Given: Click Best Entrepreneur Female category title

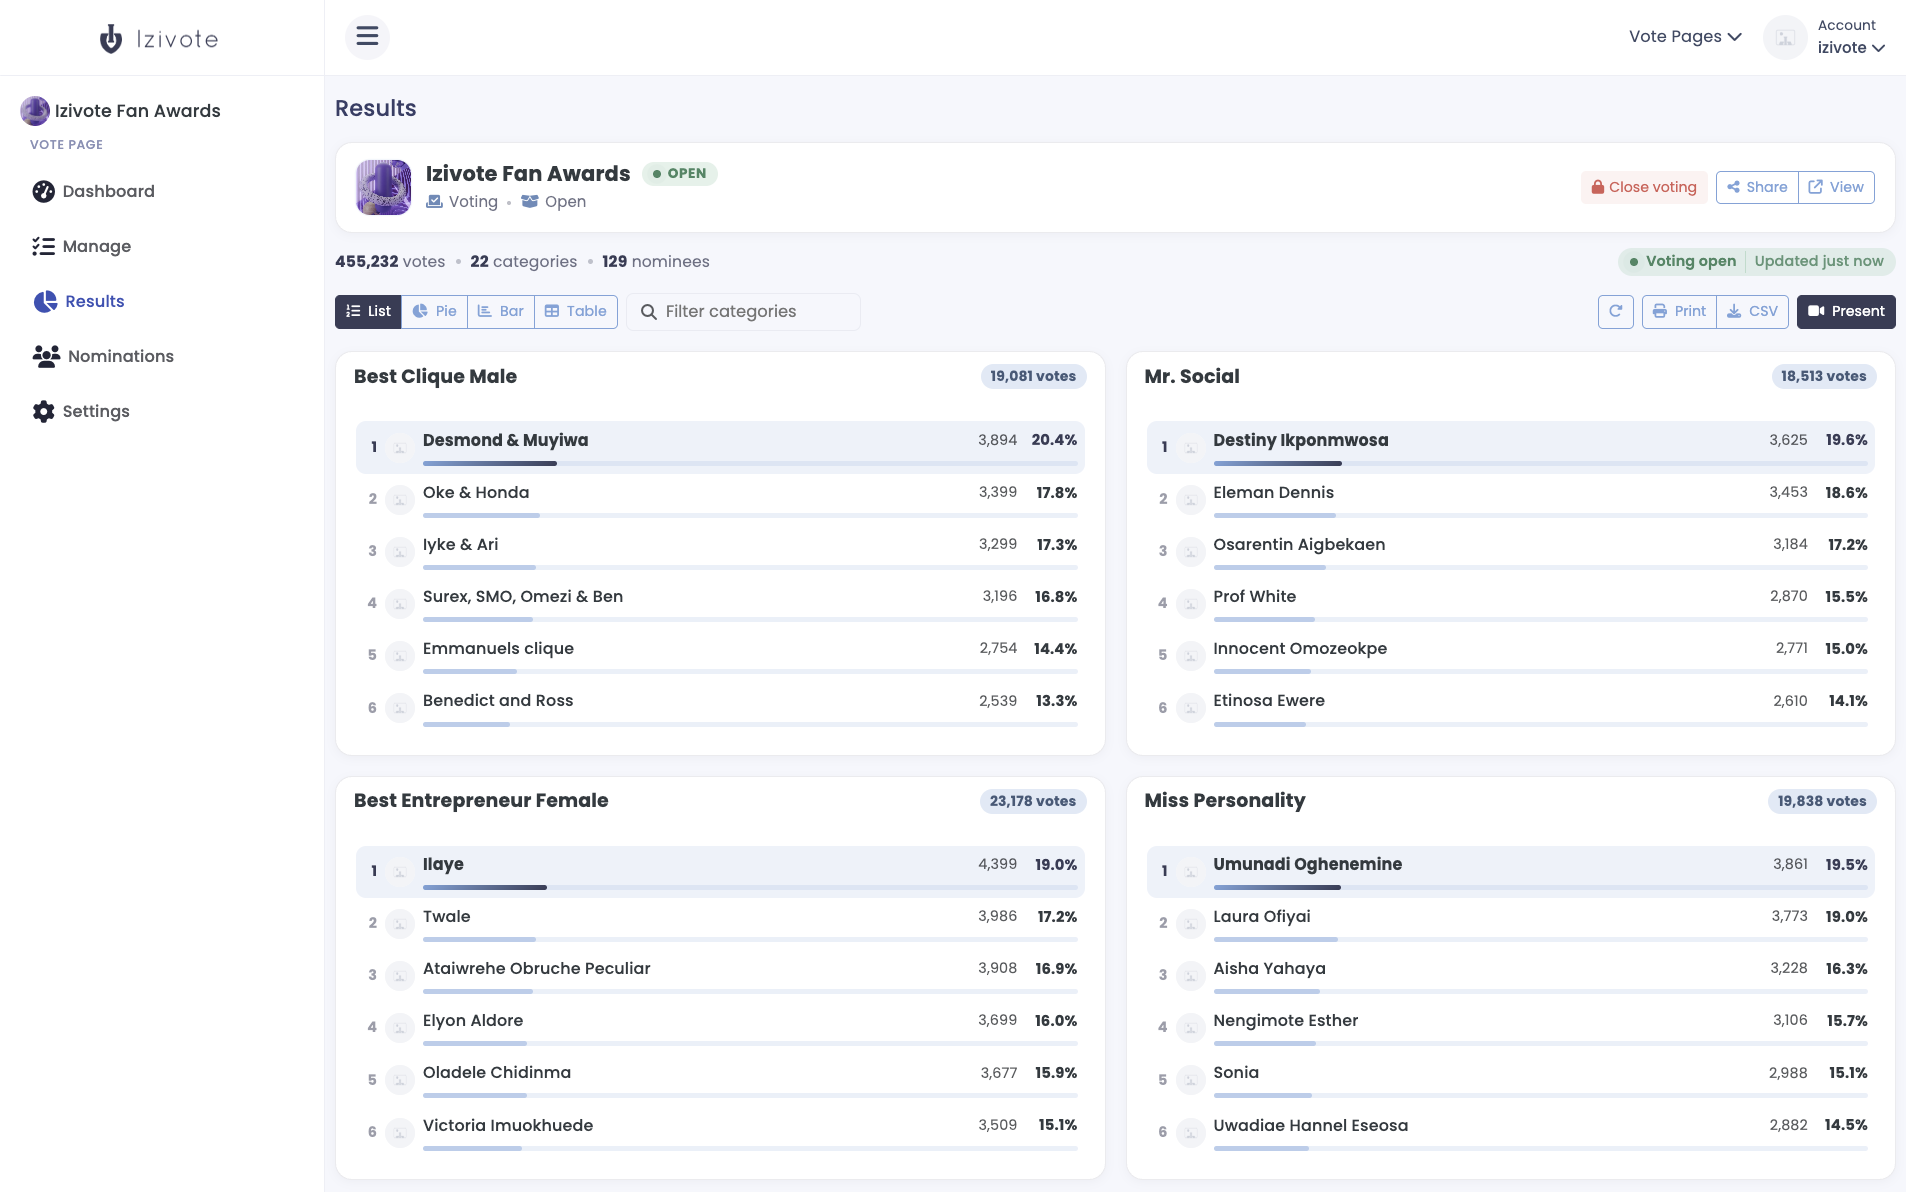Looking at the screenshot, I should (481, 800).
